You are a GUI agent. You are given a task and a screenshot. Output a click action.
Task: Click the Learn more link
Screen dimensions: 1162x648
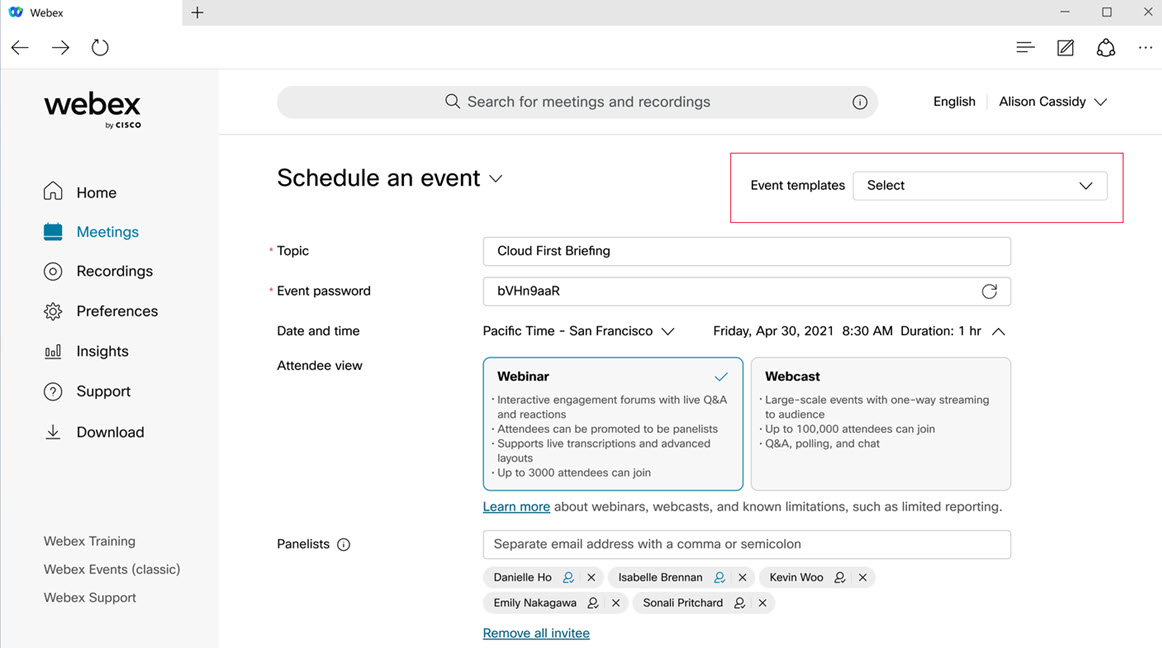[516, 507]
